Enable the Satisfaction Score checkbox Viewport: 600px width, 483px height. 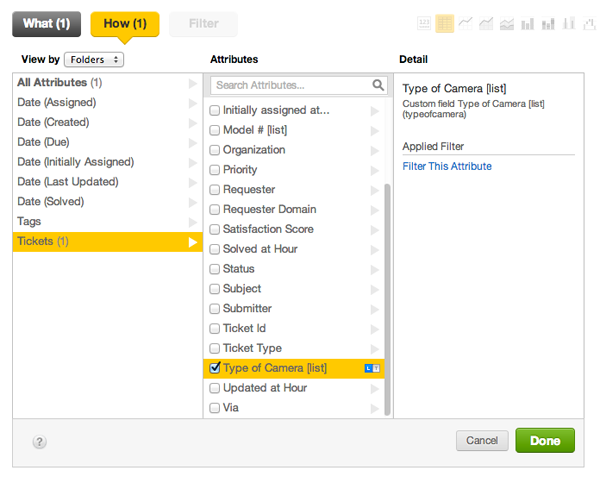pyautogui.click(x=215, y=229)
